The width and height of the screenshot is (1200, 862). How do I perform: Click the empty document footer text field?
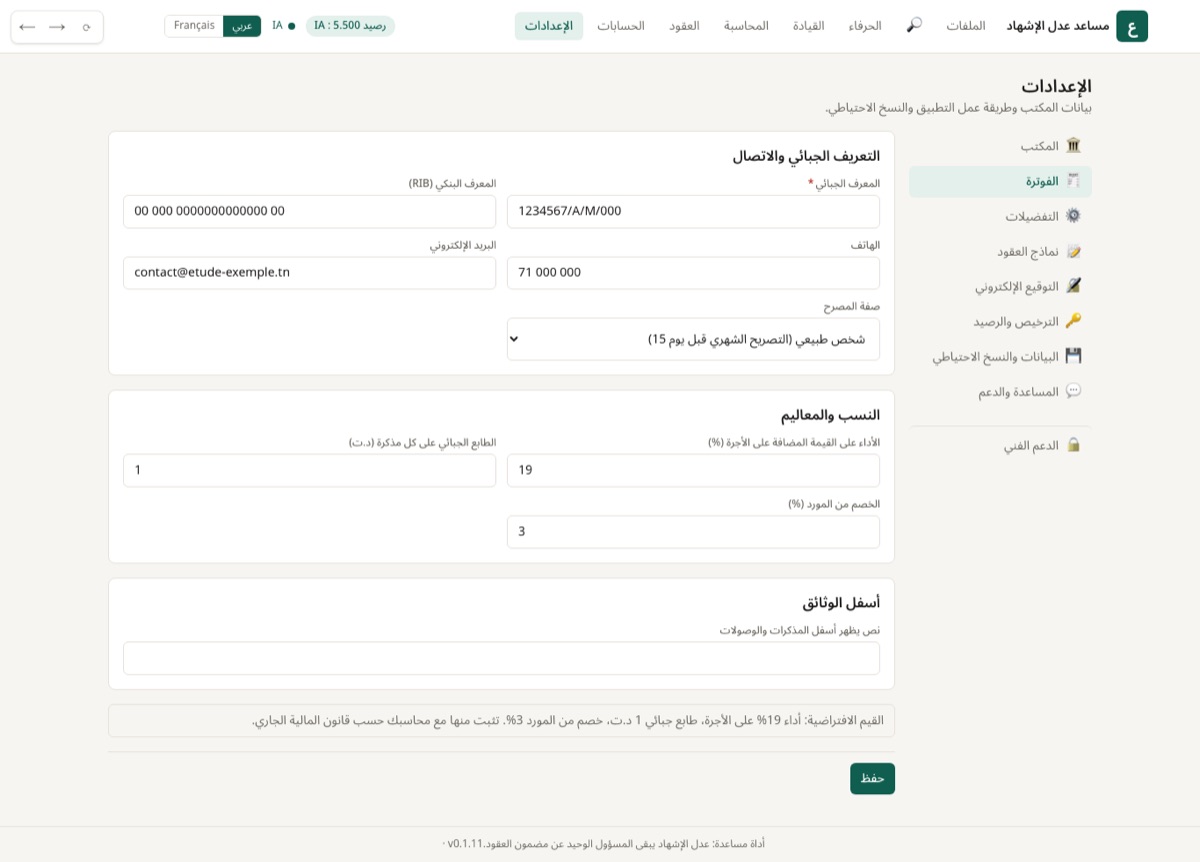pos(501,658)
